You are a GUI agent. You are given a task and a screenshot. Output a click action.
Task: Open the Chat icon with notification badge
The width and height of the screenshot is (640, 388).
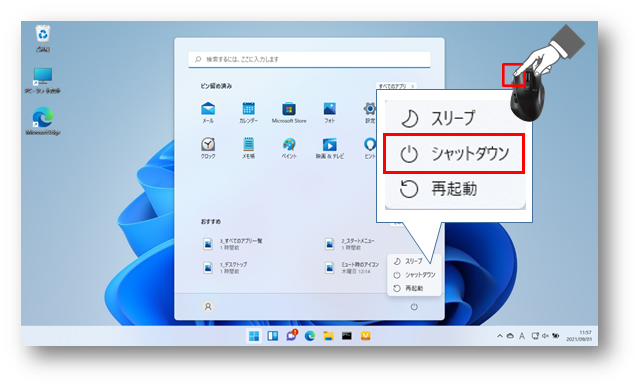click(291, 335)
